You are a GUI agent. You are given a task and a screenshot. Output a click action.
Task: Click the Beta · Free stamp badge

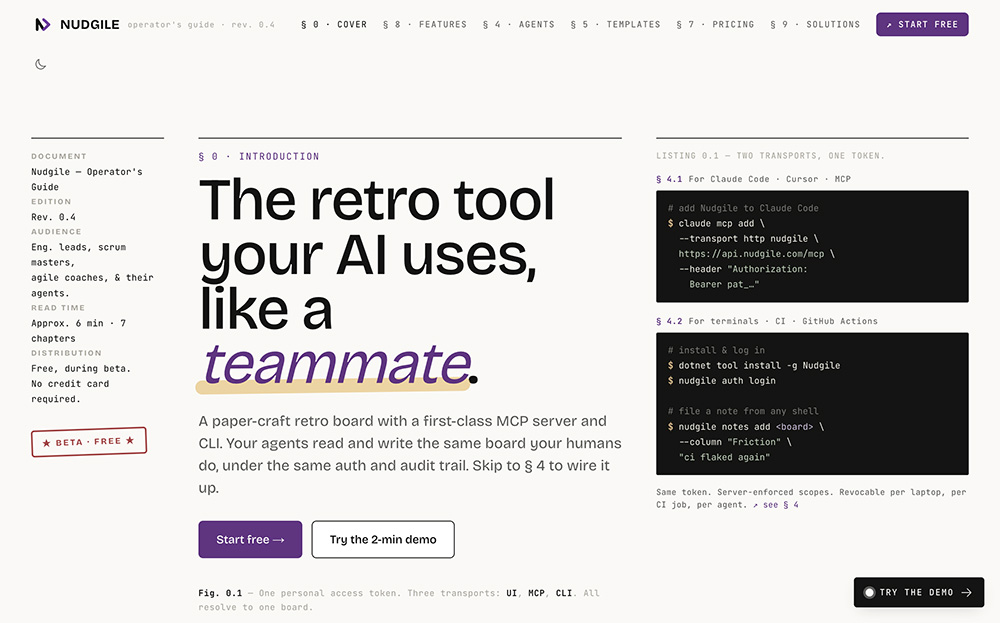click(89, 441)
